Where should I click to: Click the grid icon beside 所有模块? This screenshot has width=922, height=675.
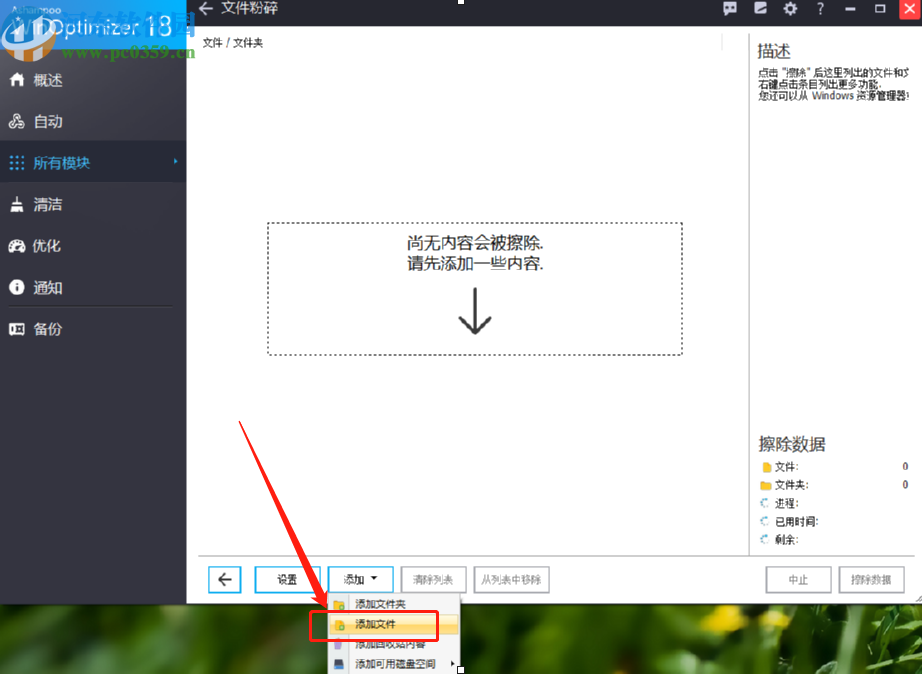coord(17,163)
